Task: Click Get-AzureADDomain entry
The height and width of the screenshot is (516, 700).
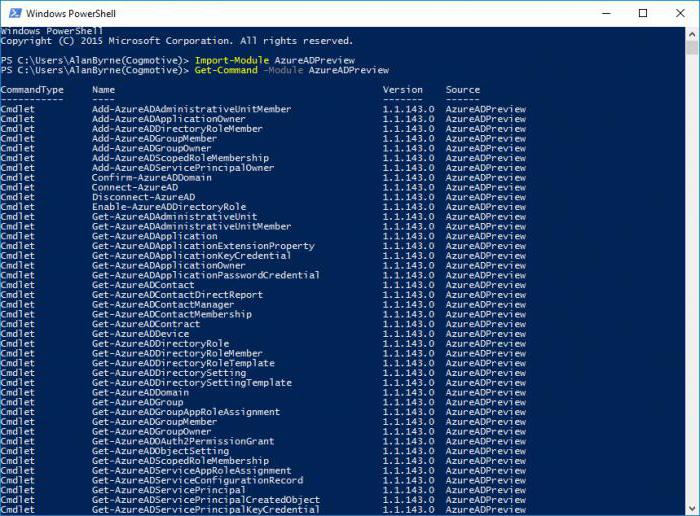Action: (140, 393)
